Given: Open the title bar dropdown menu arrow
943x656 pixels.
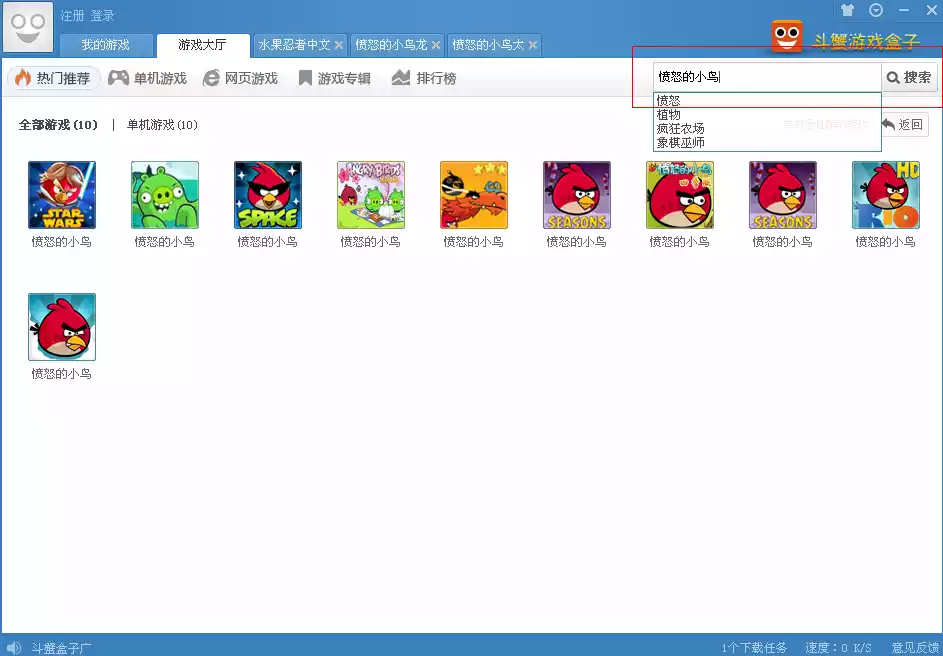Looking at the screenshot, I should tap(876, 11).
